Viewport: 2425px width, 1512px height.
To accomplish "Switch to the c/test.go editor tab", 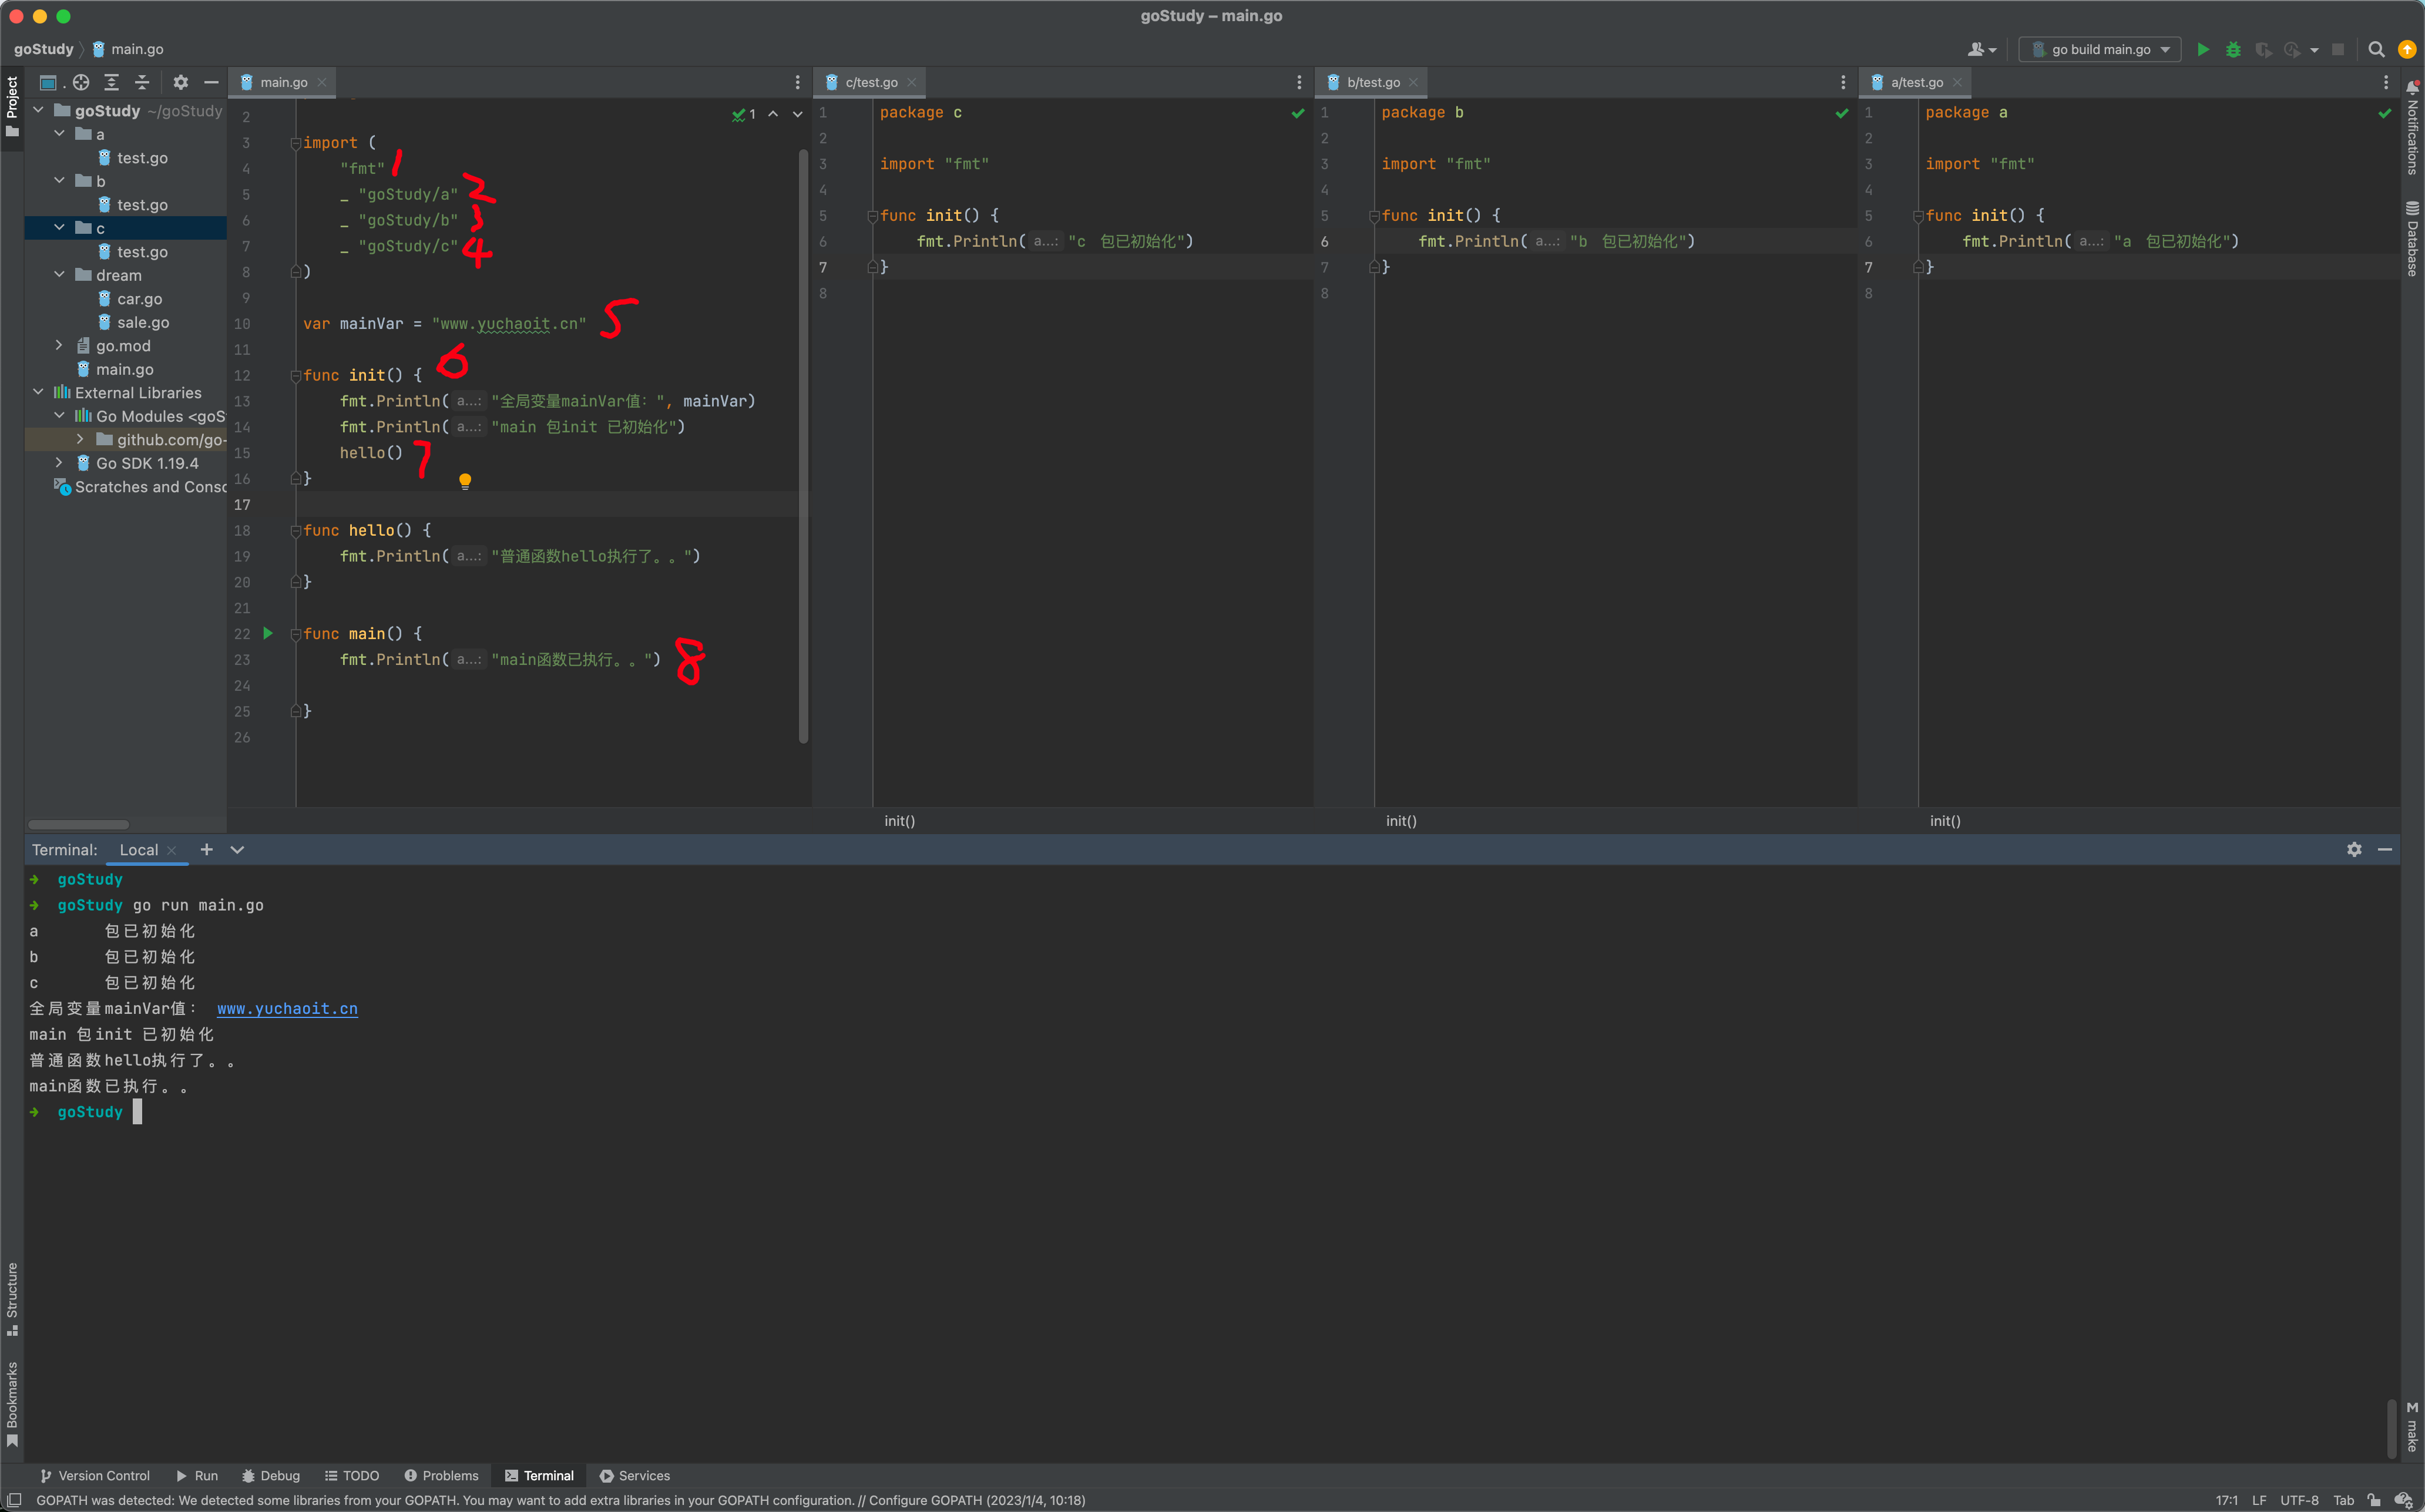I will click(x=870, y=82).
